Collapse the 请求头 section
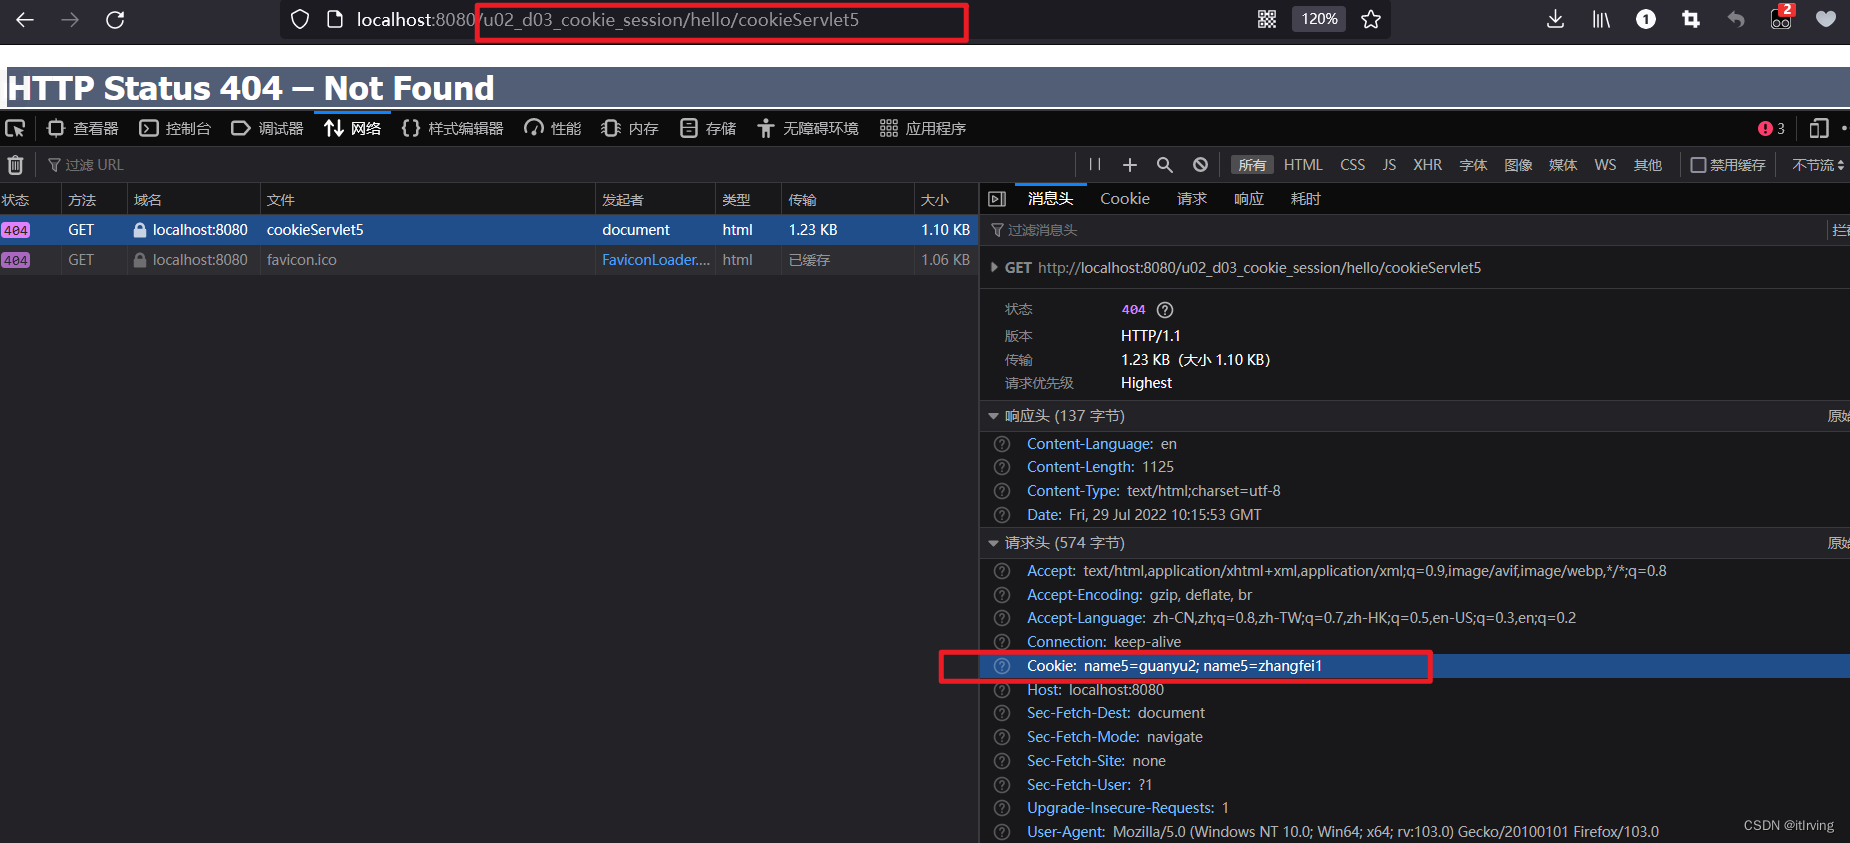Image resolution: width=1850 pixels, height=843 pixels. tap(993, 543)
